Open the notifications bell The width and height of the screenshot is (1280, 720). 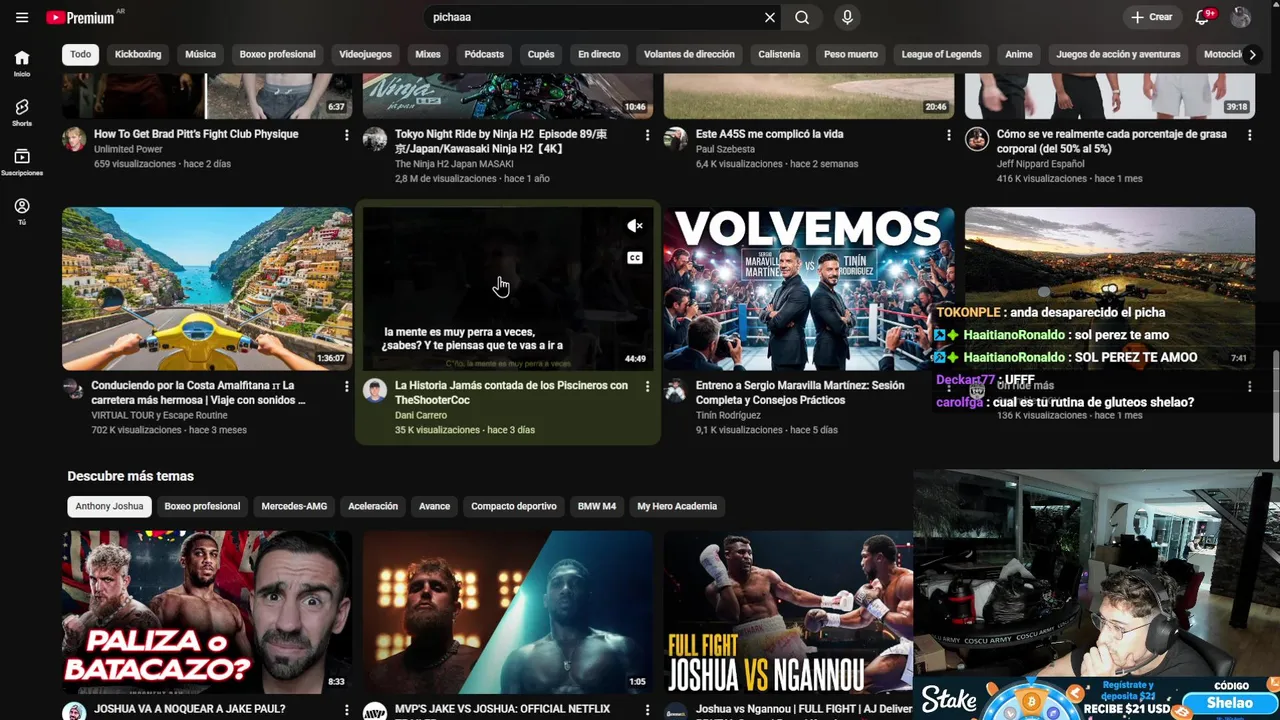(x=1203, y=17)
